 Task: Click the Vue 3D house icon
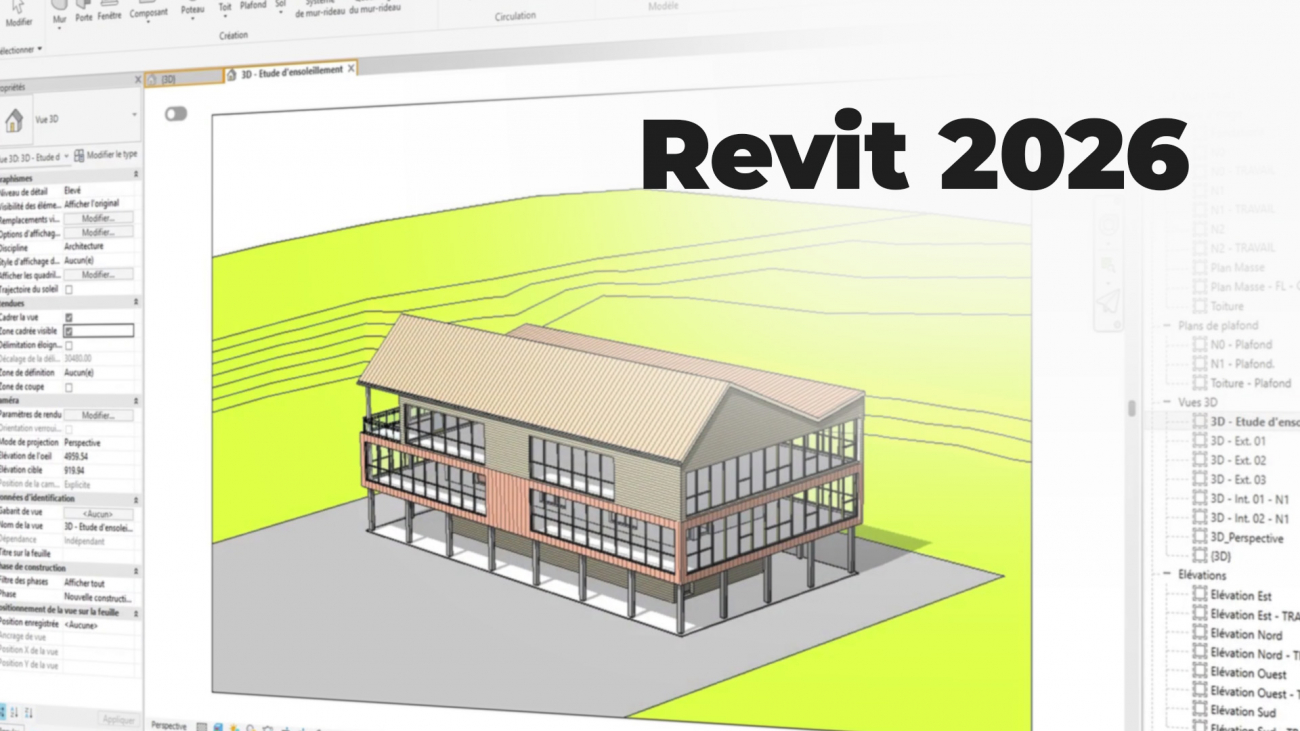tap(14, 121)
